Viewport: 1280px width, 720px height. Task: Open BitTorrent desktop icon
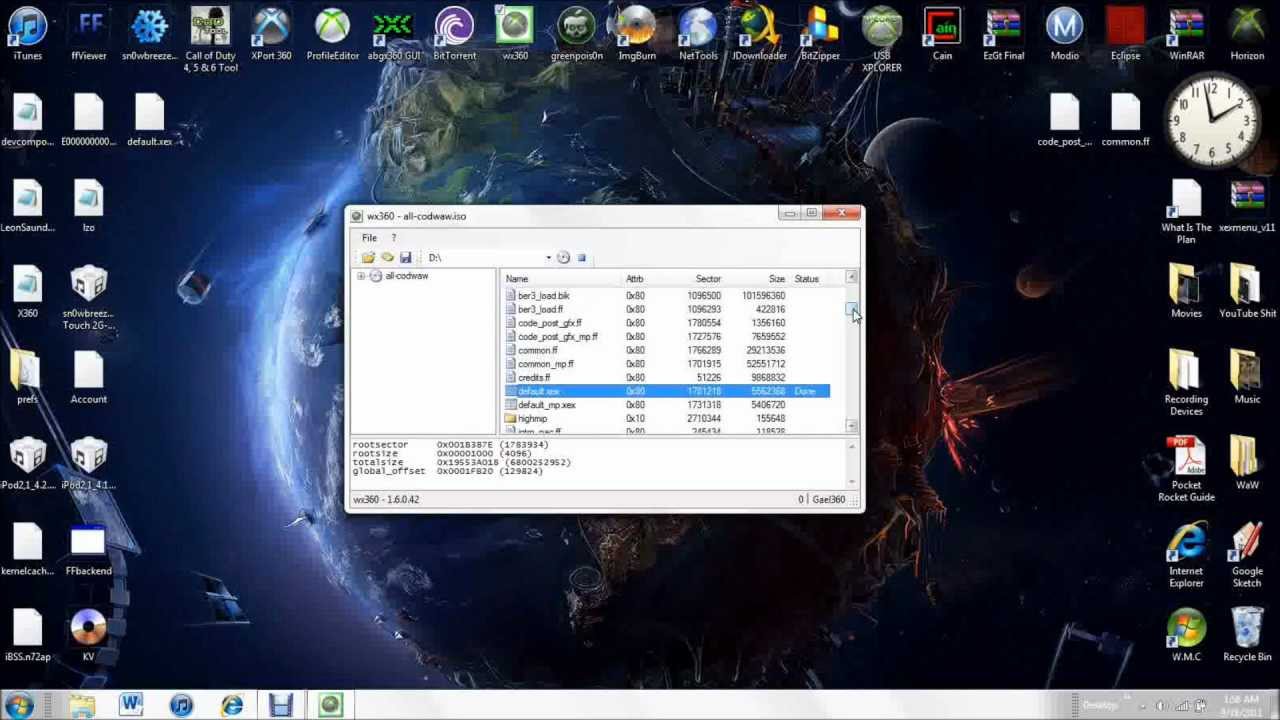coord(454,34)
